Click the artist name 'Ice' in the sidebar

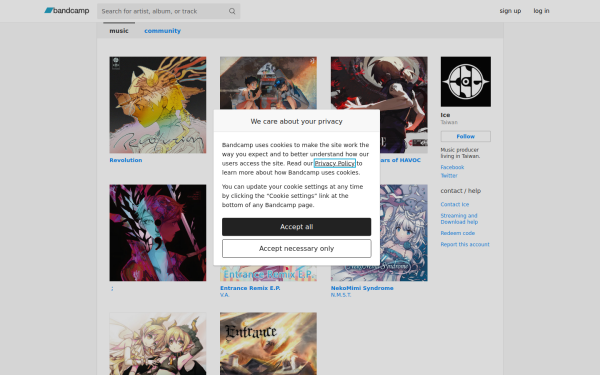[x=445, y=115]
